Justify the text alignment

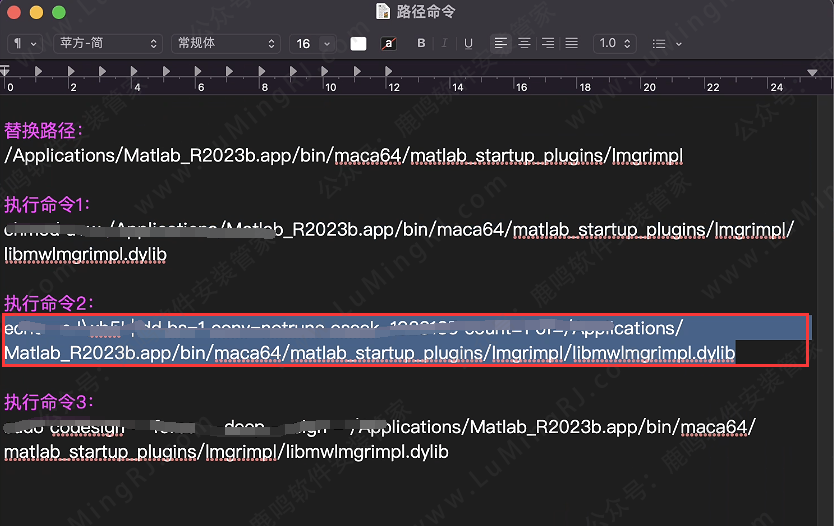coord(571,43)
